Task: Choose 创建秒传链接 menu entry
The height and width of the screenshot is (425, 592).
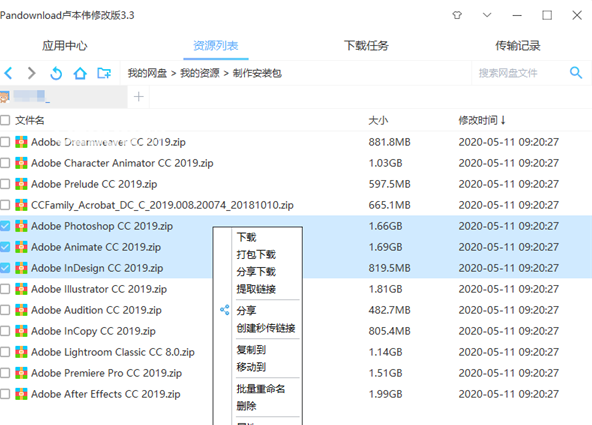Action: point(267,328)
